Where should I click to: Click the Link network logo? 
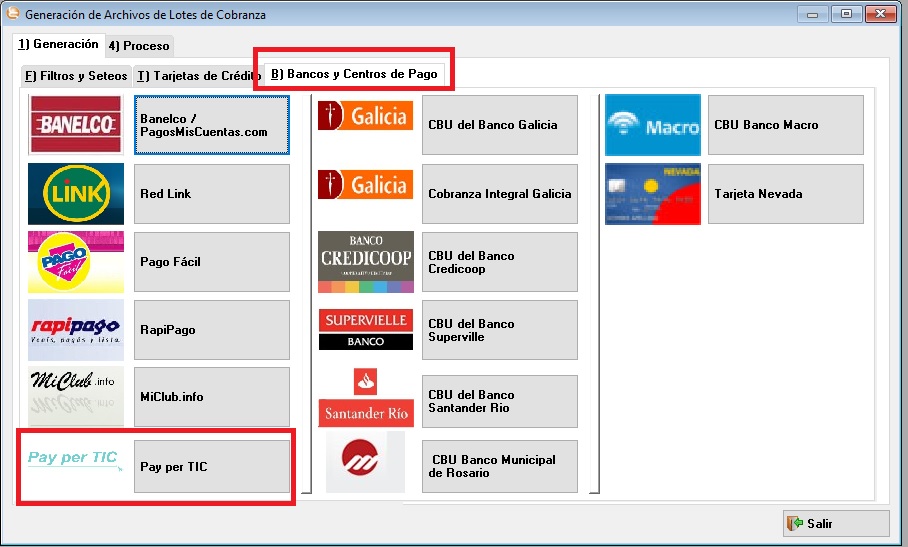(x=76, y=193)
